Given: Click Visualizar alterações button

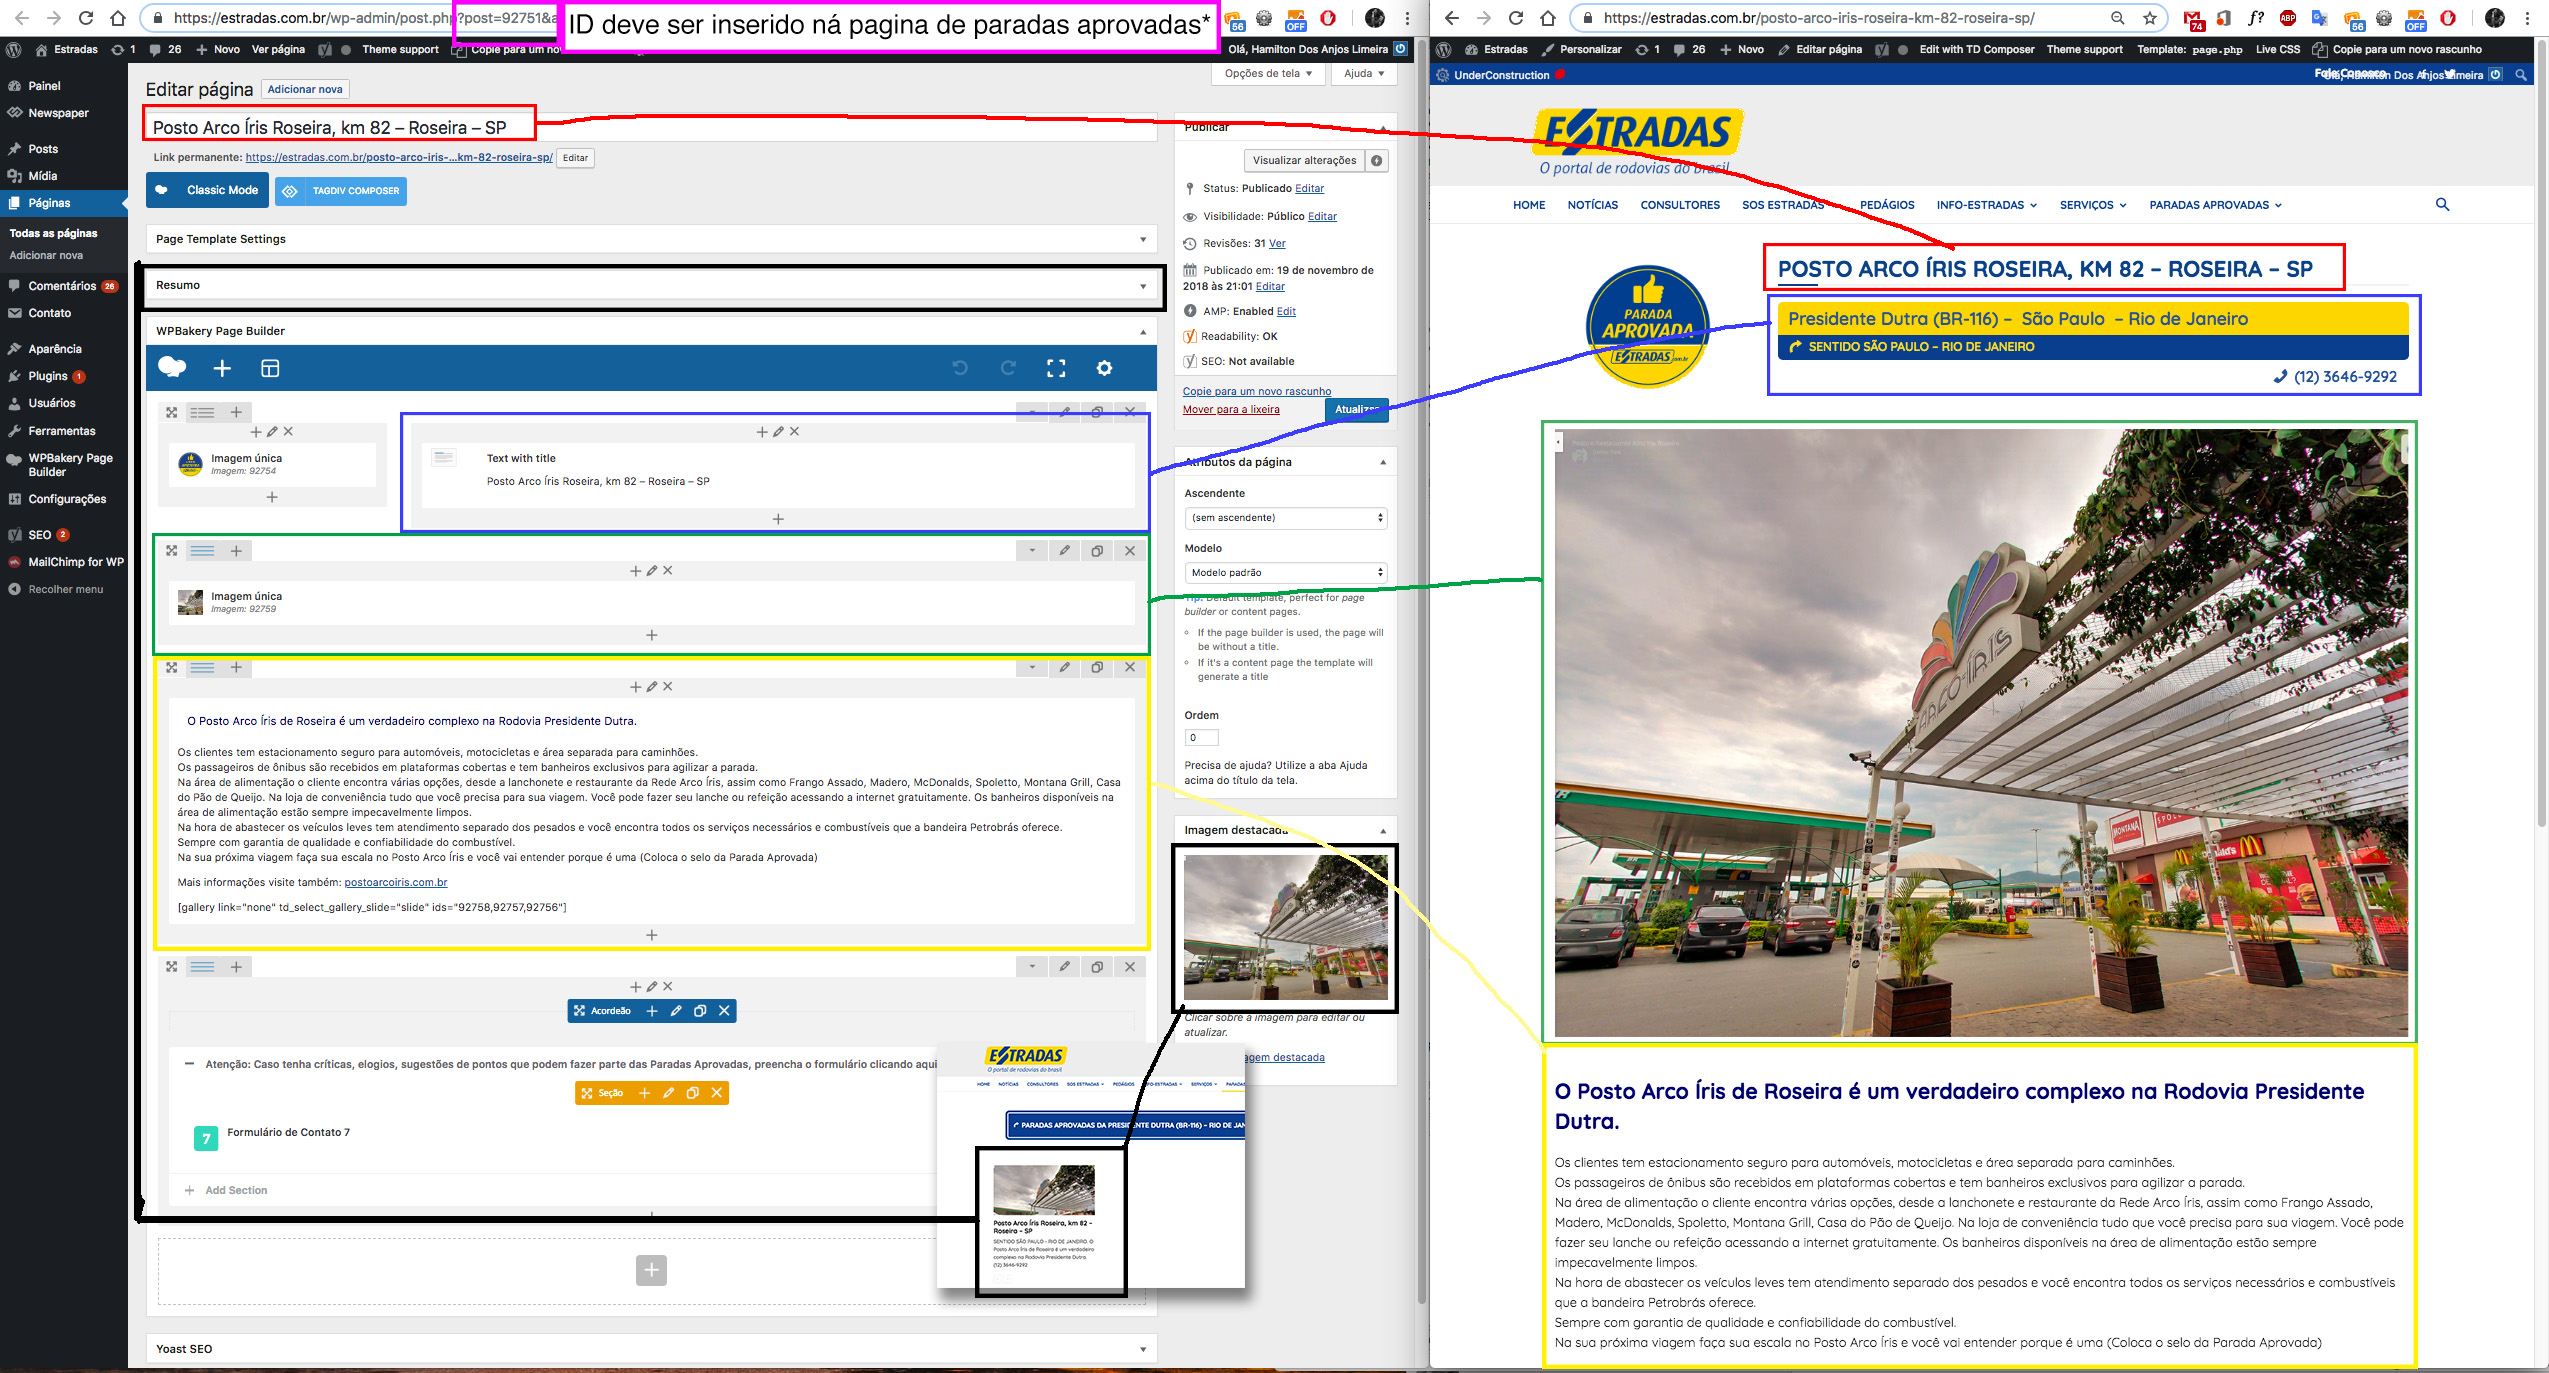Looking at the screenshot, I should click(1304, 161).
